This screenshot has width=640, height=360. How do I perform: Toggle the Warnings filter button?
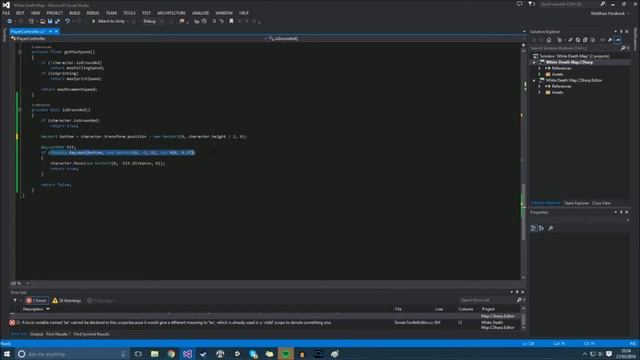pos(67,300)
